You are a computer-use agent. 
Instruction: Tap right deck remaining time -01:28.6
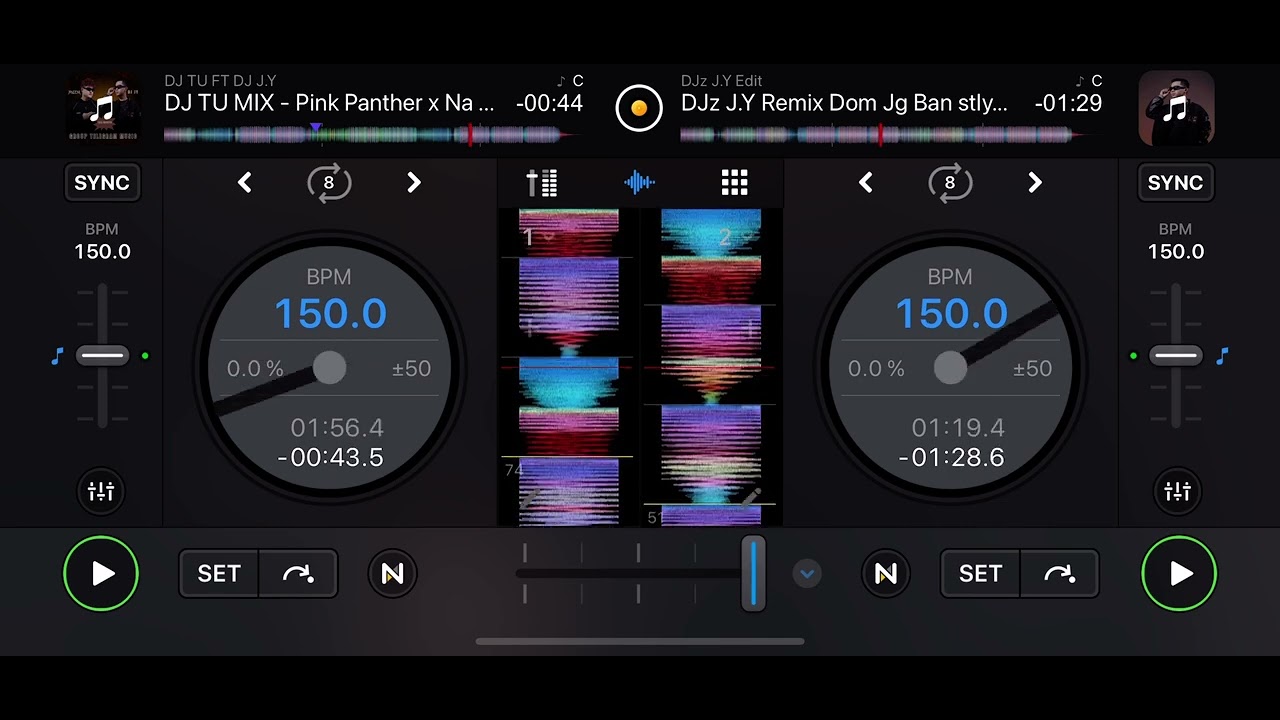pyautogui.click(x=951, y=457)
